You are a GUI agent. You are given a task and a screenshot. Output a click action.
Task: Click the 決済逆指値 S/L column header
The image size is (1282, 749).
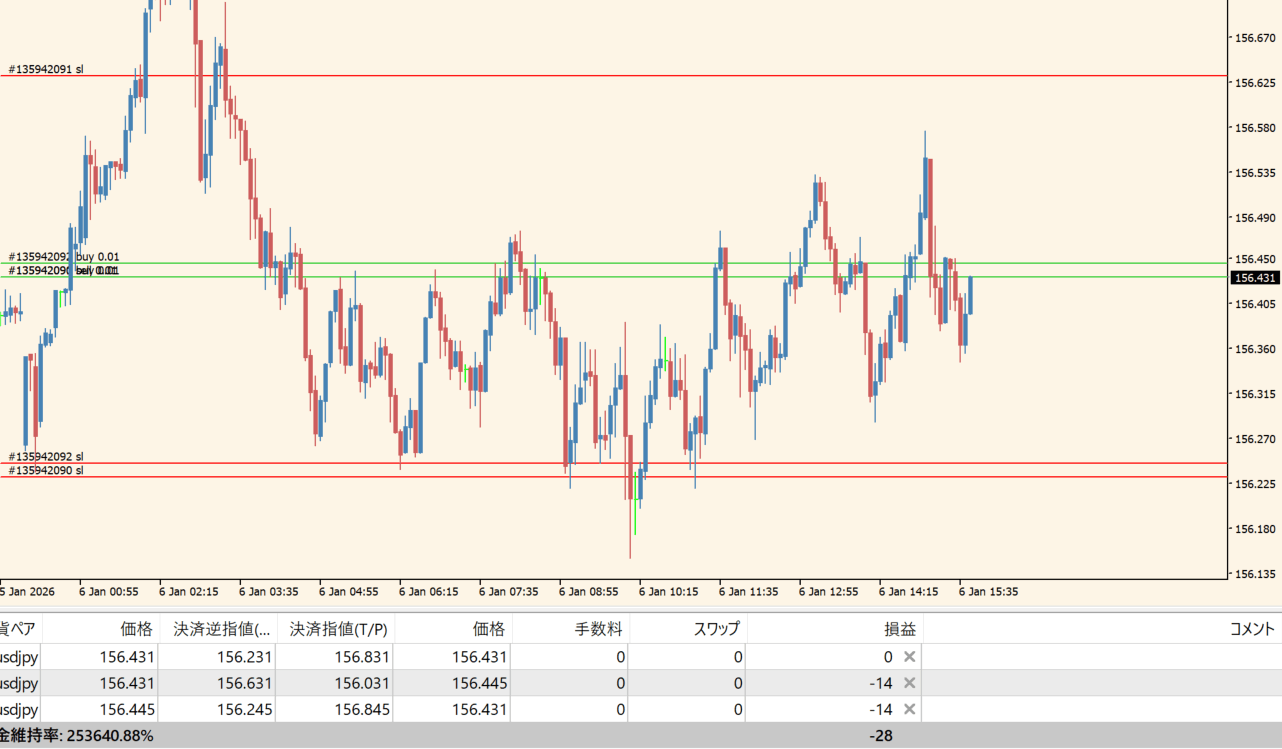point(218,629)
